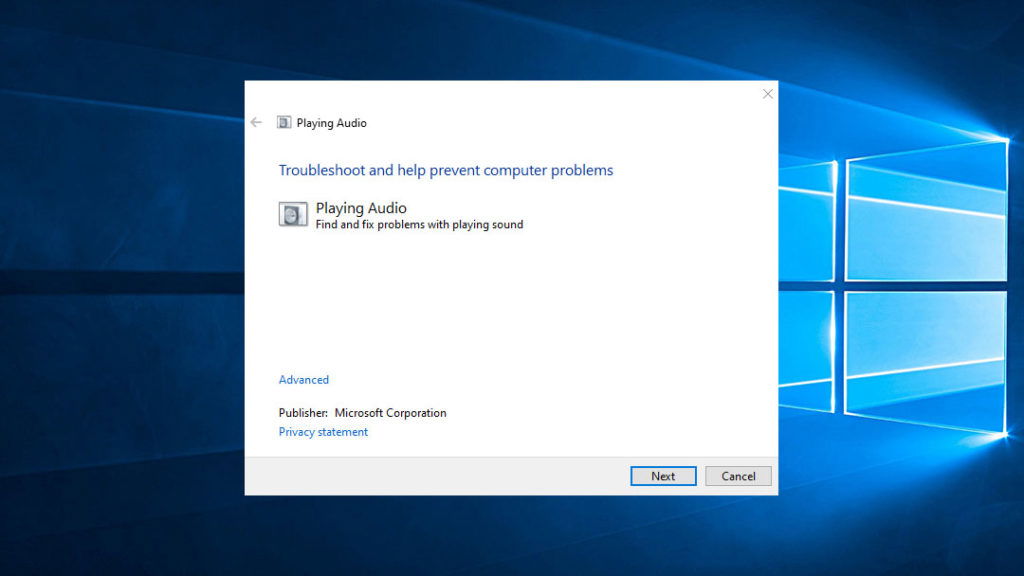Click the troubleshooter icon beside the window title
This screenshot has height=576, width=1024.
coord(287,122)
